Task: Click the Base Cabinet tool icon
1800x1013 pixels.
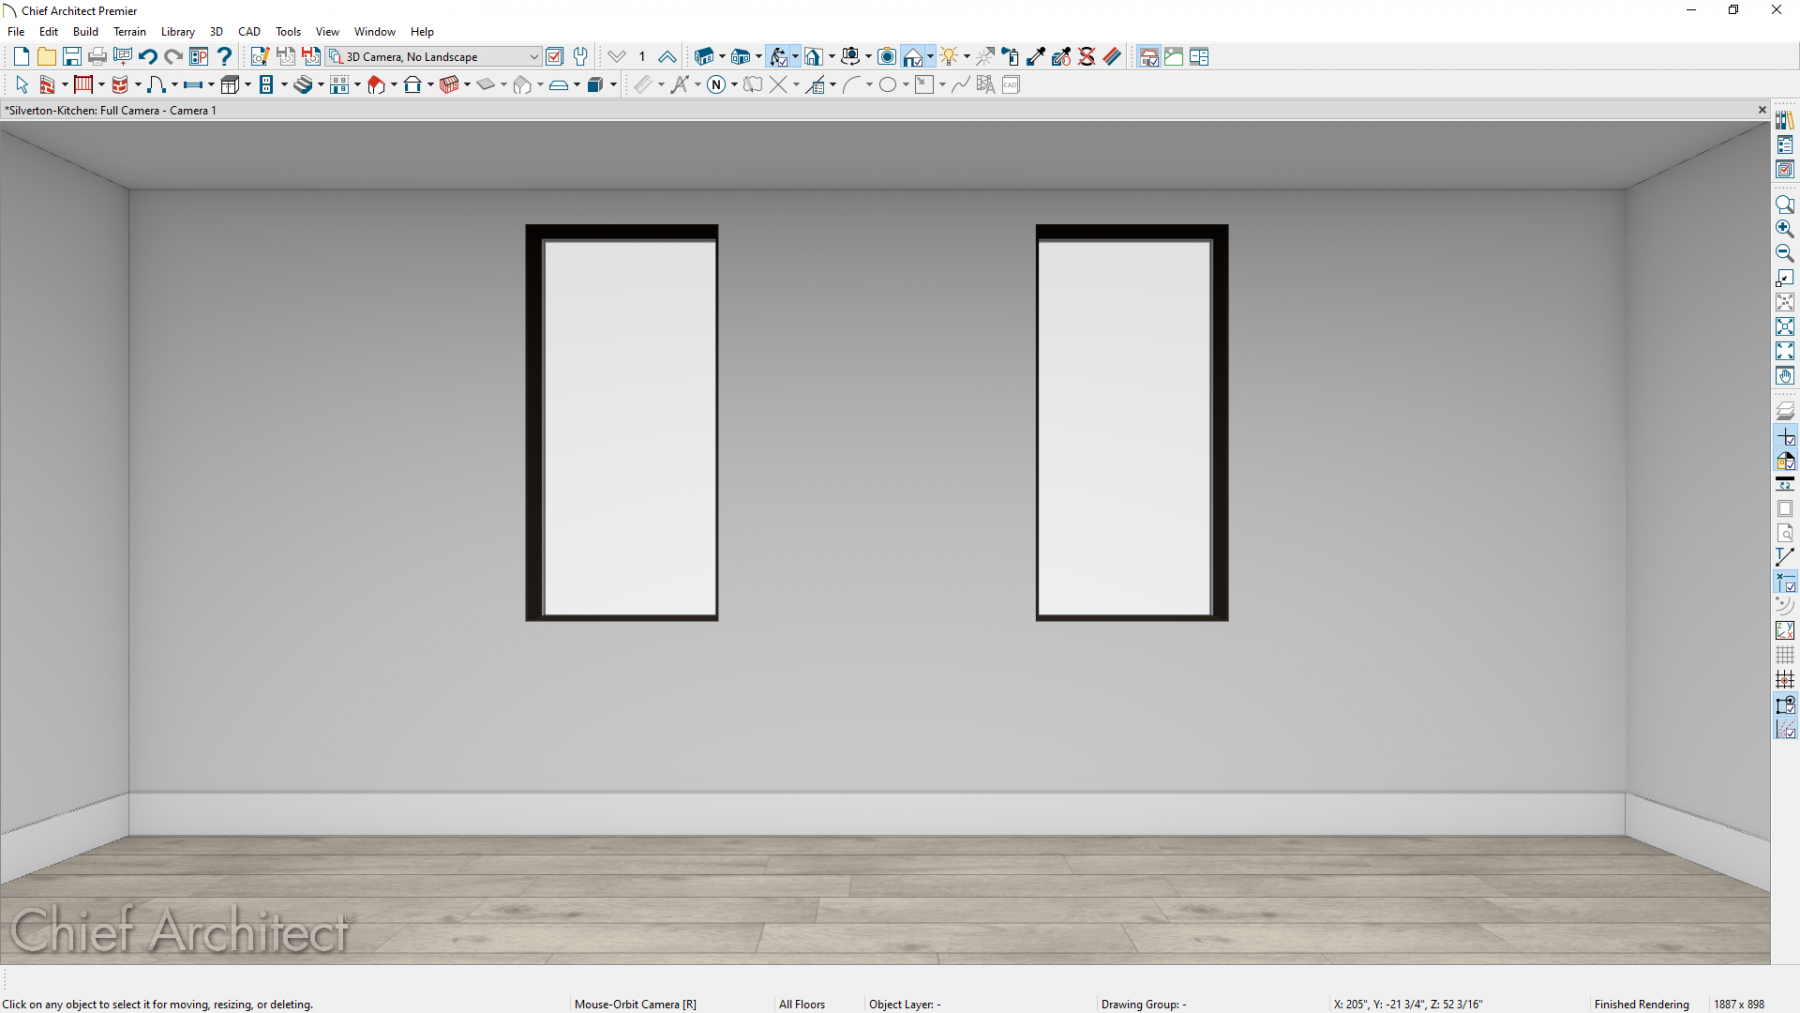Action: point(230,85)
